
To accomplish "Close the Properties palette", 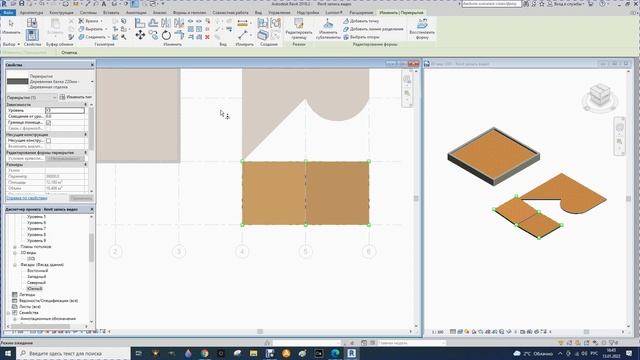I will pos(92,65).
